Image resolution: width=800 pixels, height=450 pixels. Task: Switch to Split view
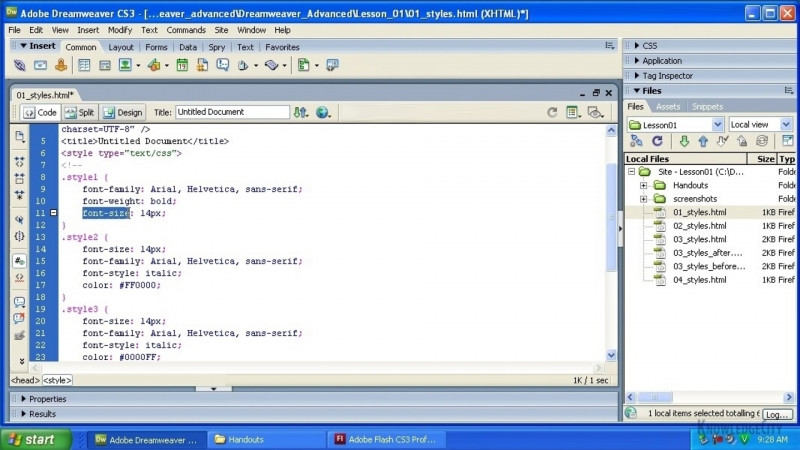(x=80, y=112)
